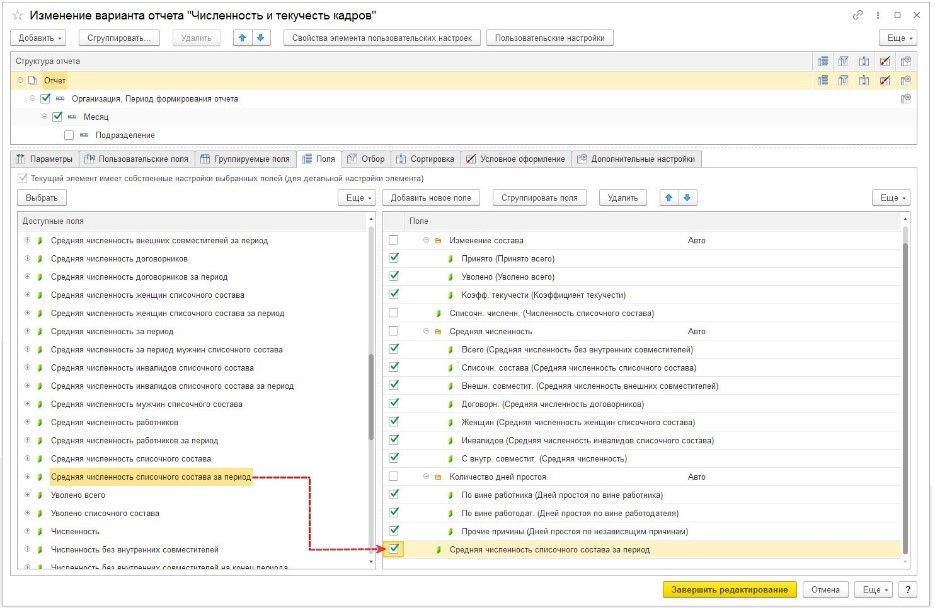
Task: Click conditional formatting icon in Отчет row
Action: 883,79
